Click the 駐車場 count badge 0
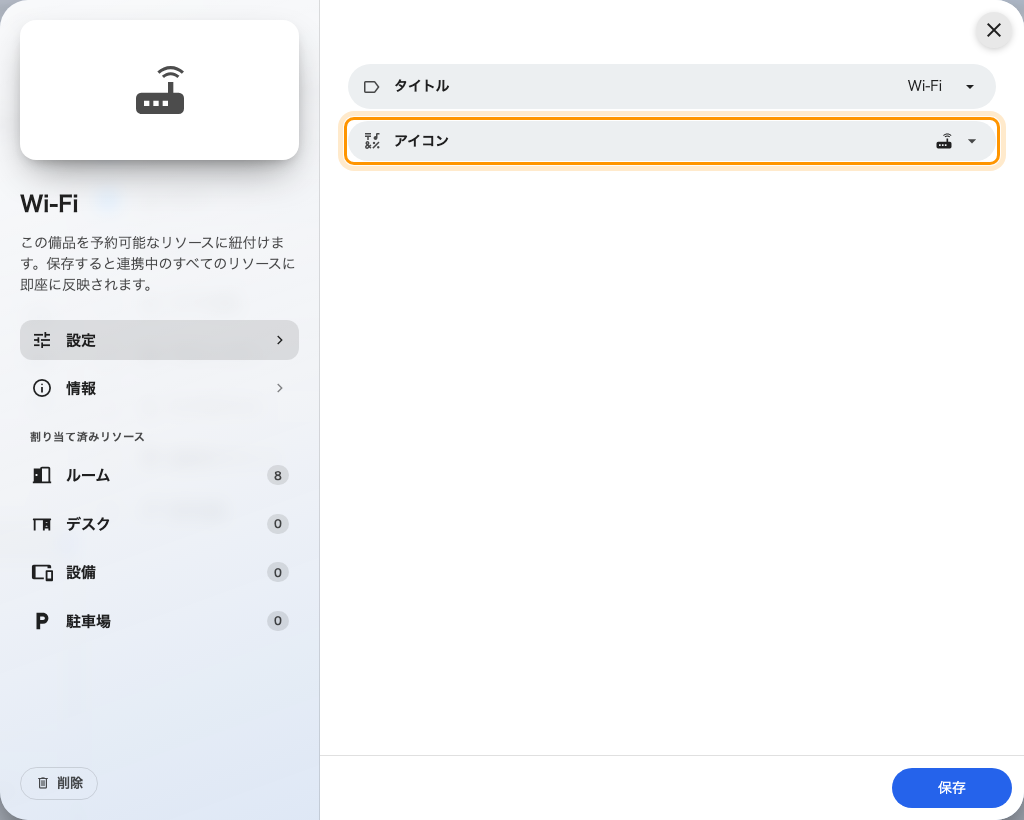The image size is (1024, 820). 278,621
